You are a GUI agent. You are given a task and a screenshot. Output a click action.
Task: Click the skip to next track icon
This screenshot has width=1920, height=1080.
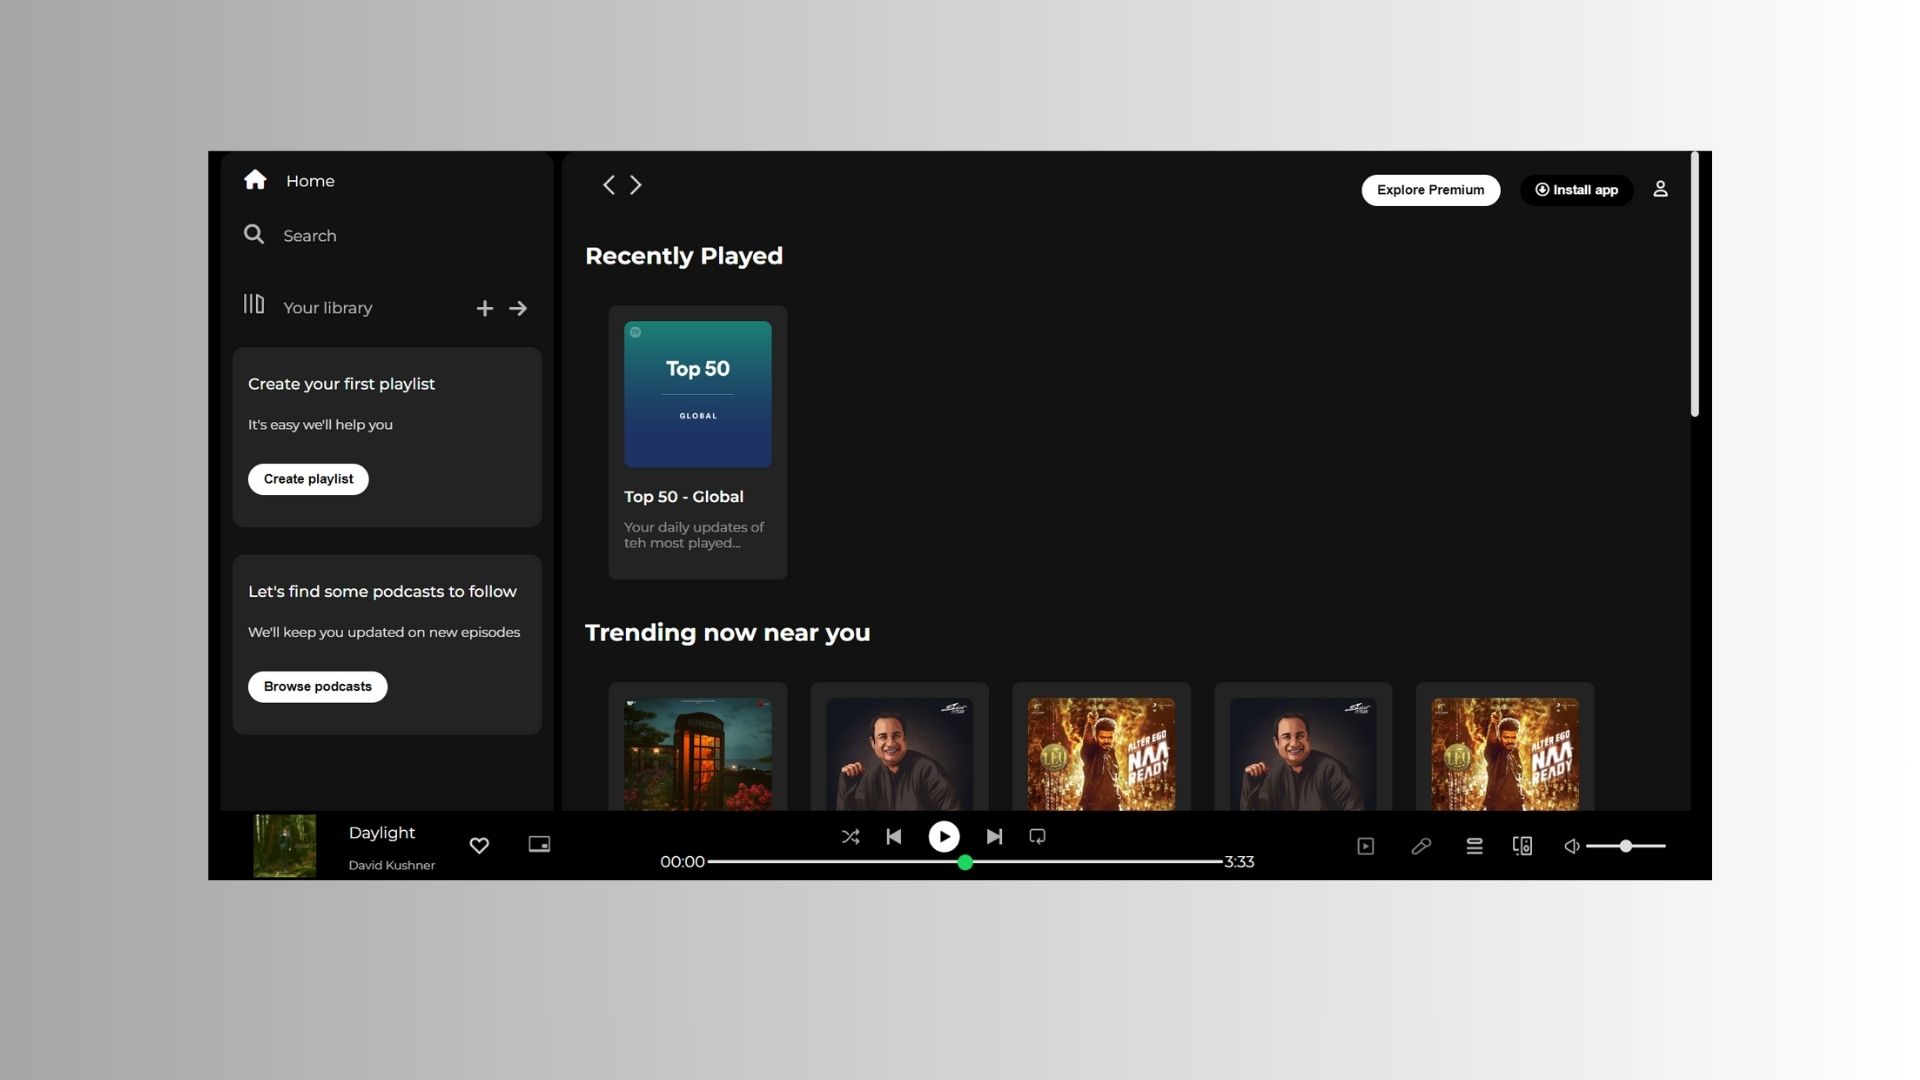[993, 836]
